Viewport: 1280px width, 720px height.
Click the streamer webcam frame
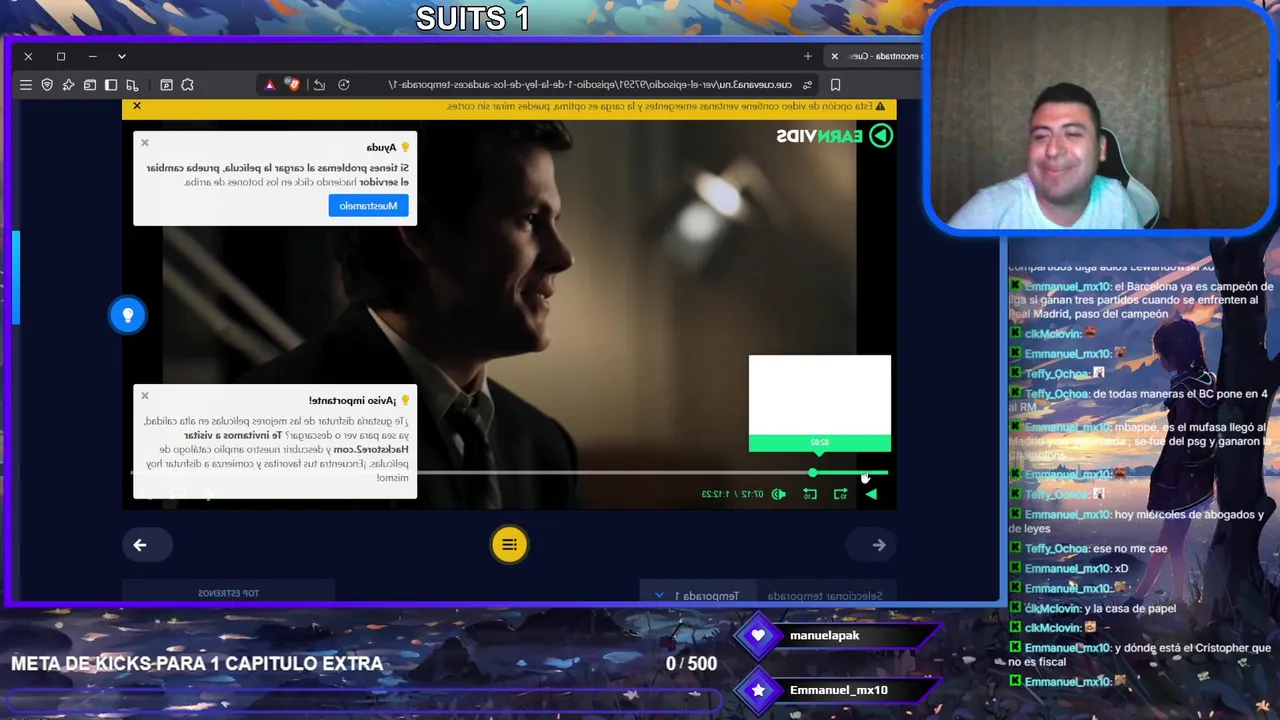tap(1099, 117)
